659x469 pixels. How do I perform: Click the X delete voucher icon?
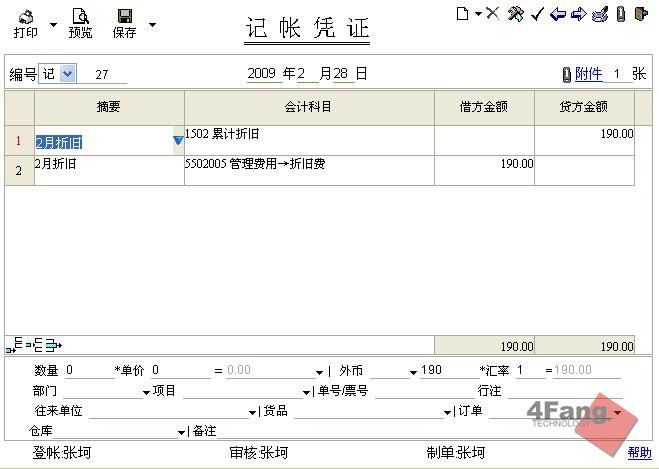(x=492, y=13)
